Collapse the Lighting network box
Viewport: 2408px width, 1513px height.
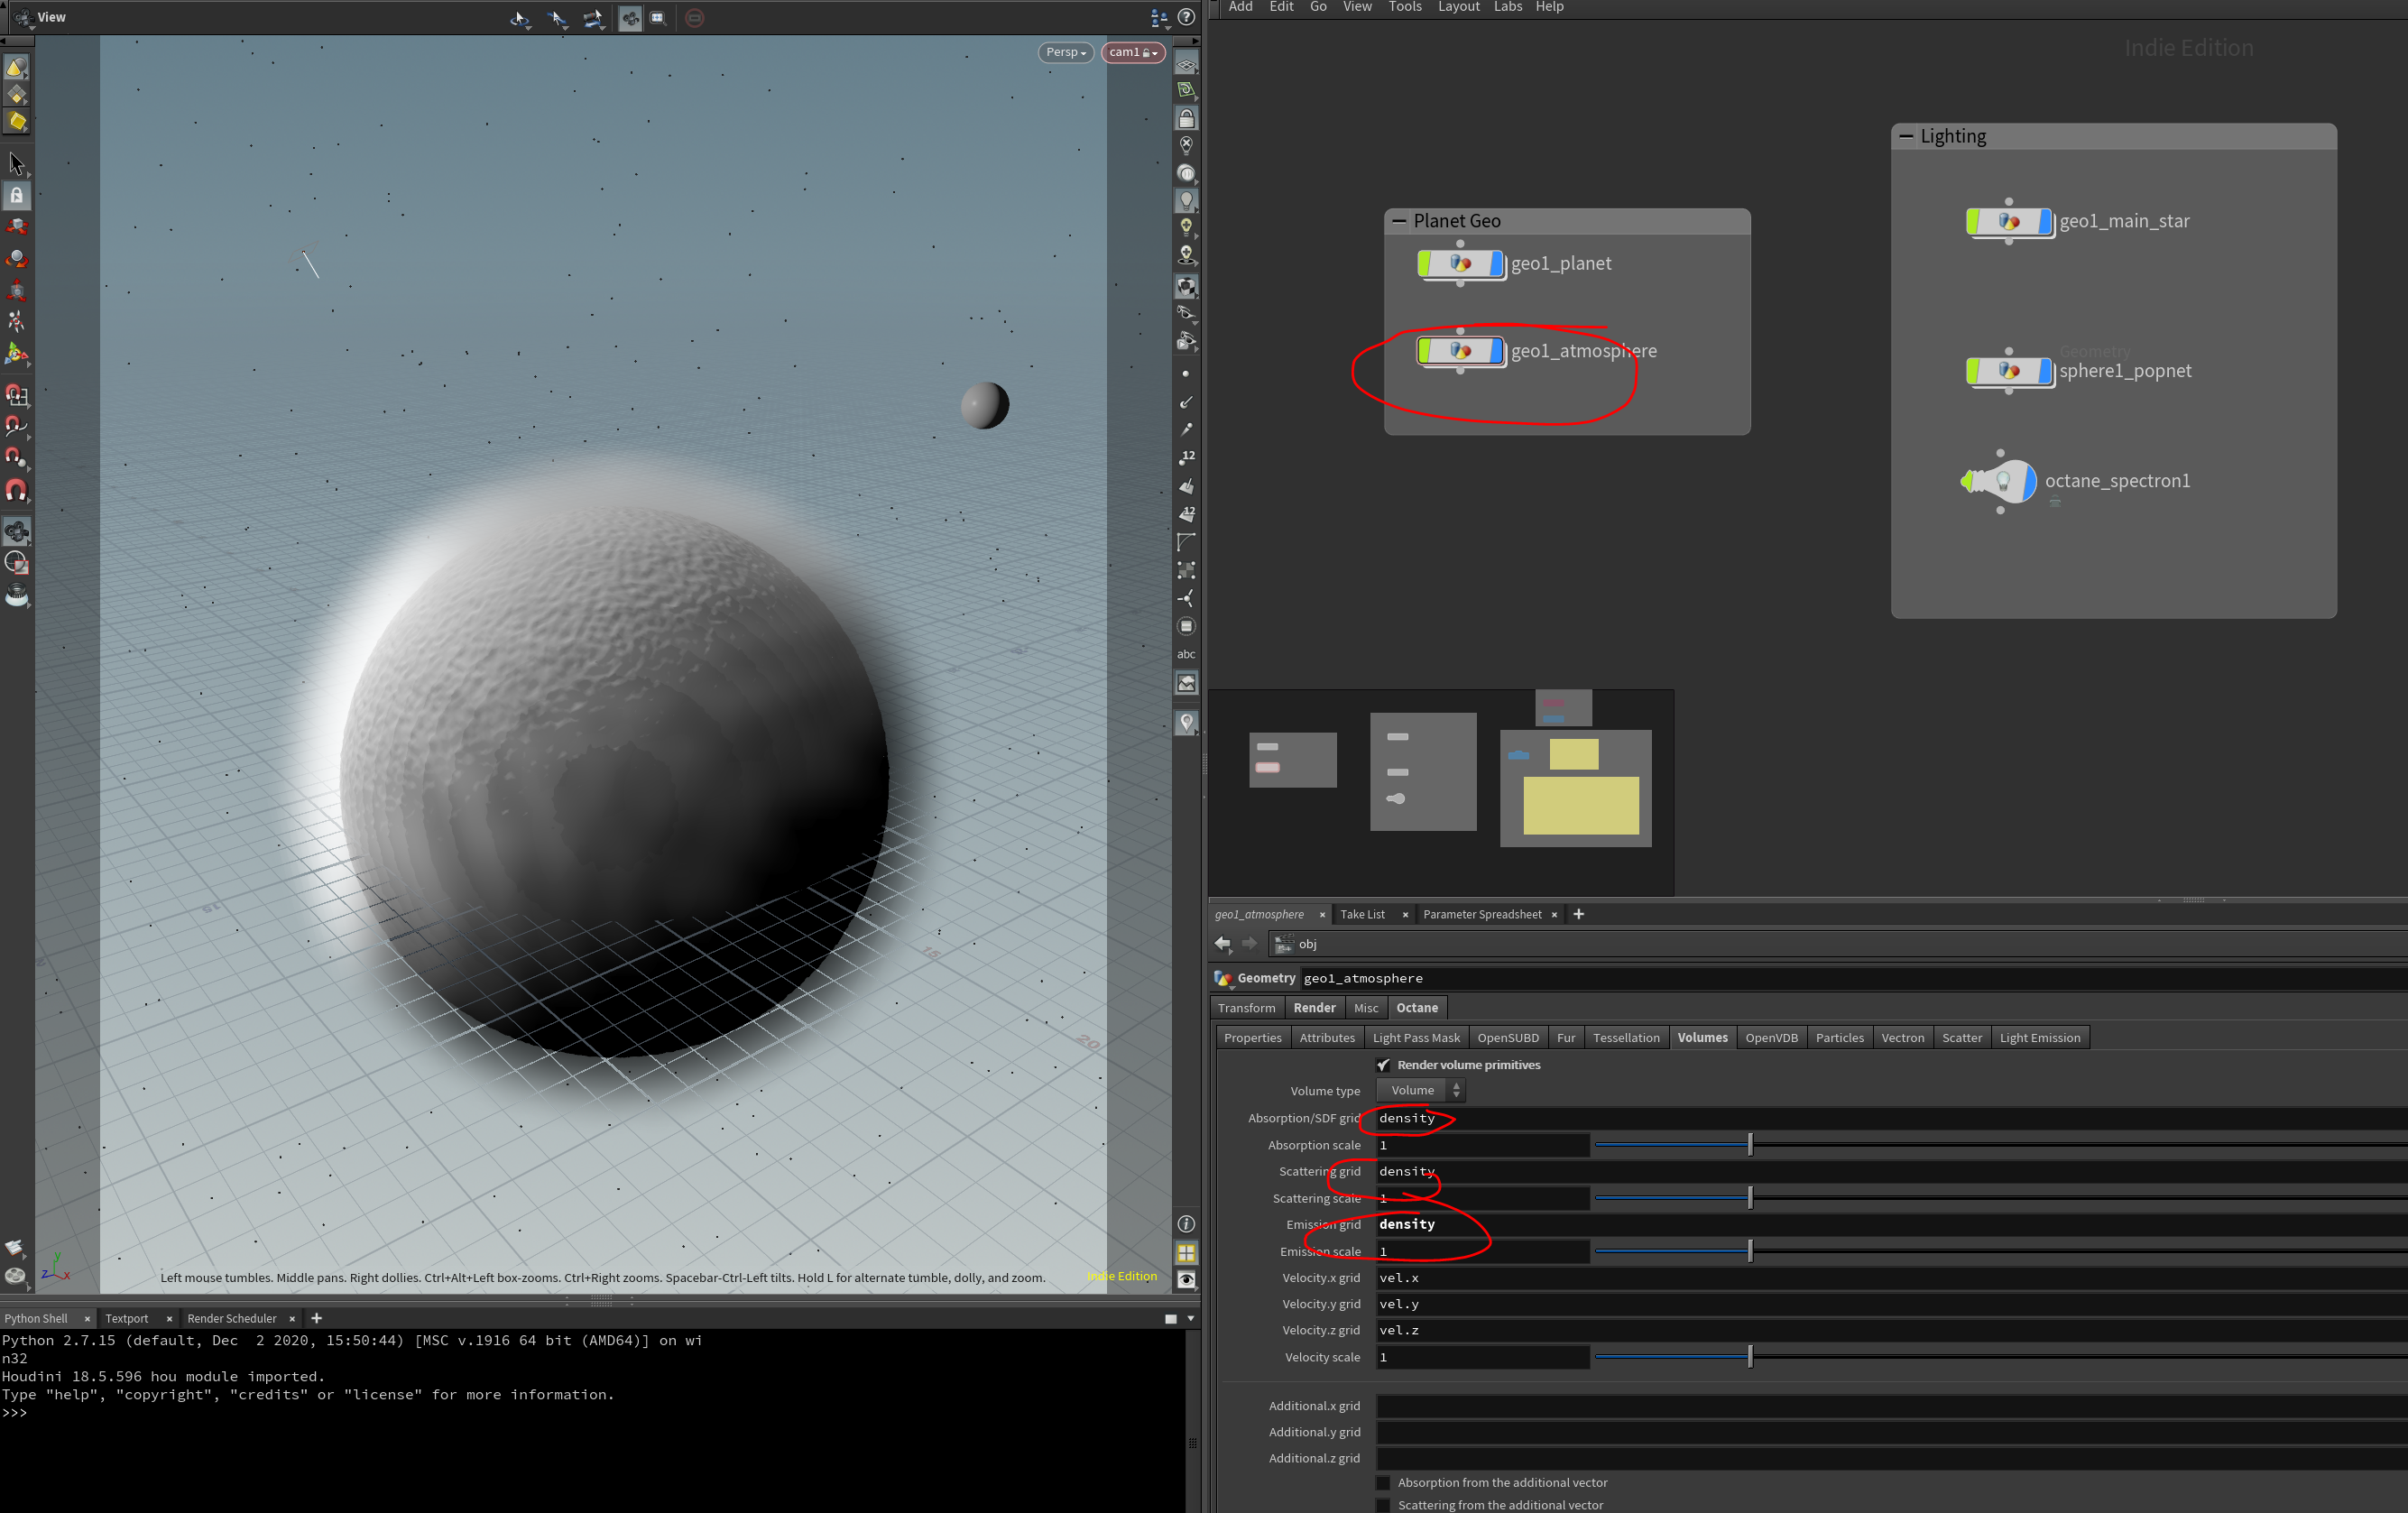[x=1905, y=137]
